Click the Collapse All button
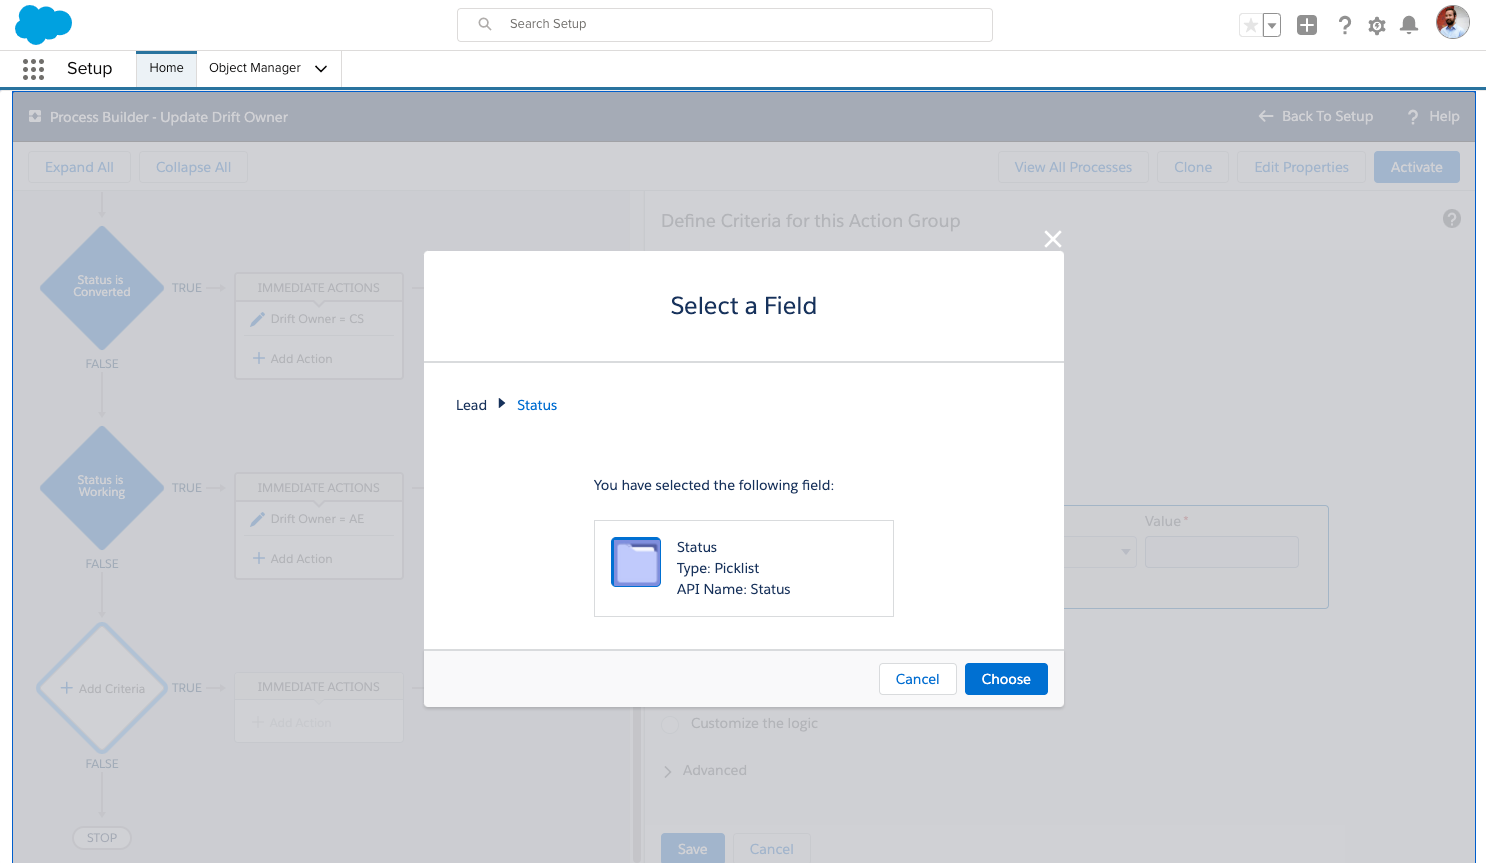The width and height of the screenshot is (1486, 863). pyautogui.click(x=193, y=167)
